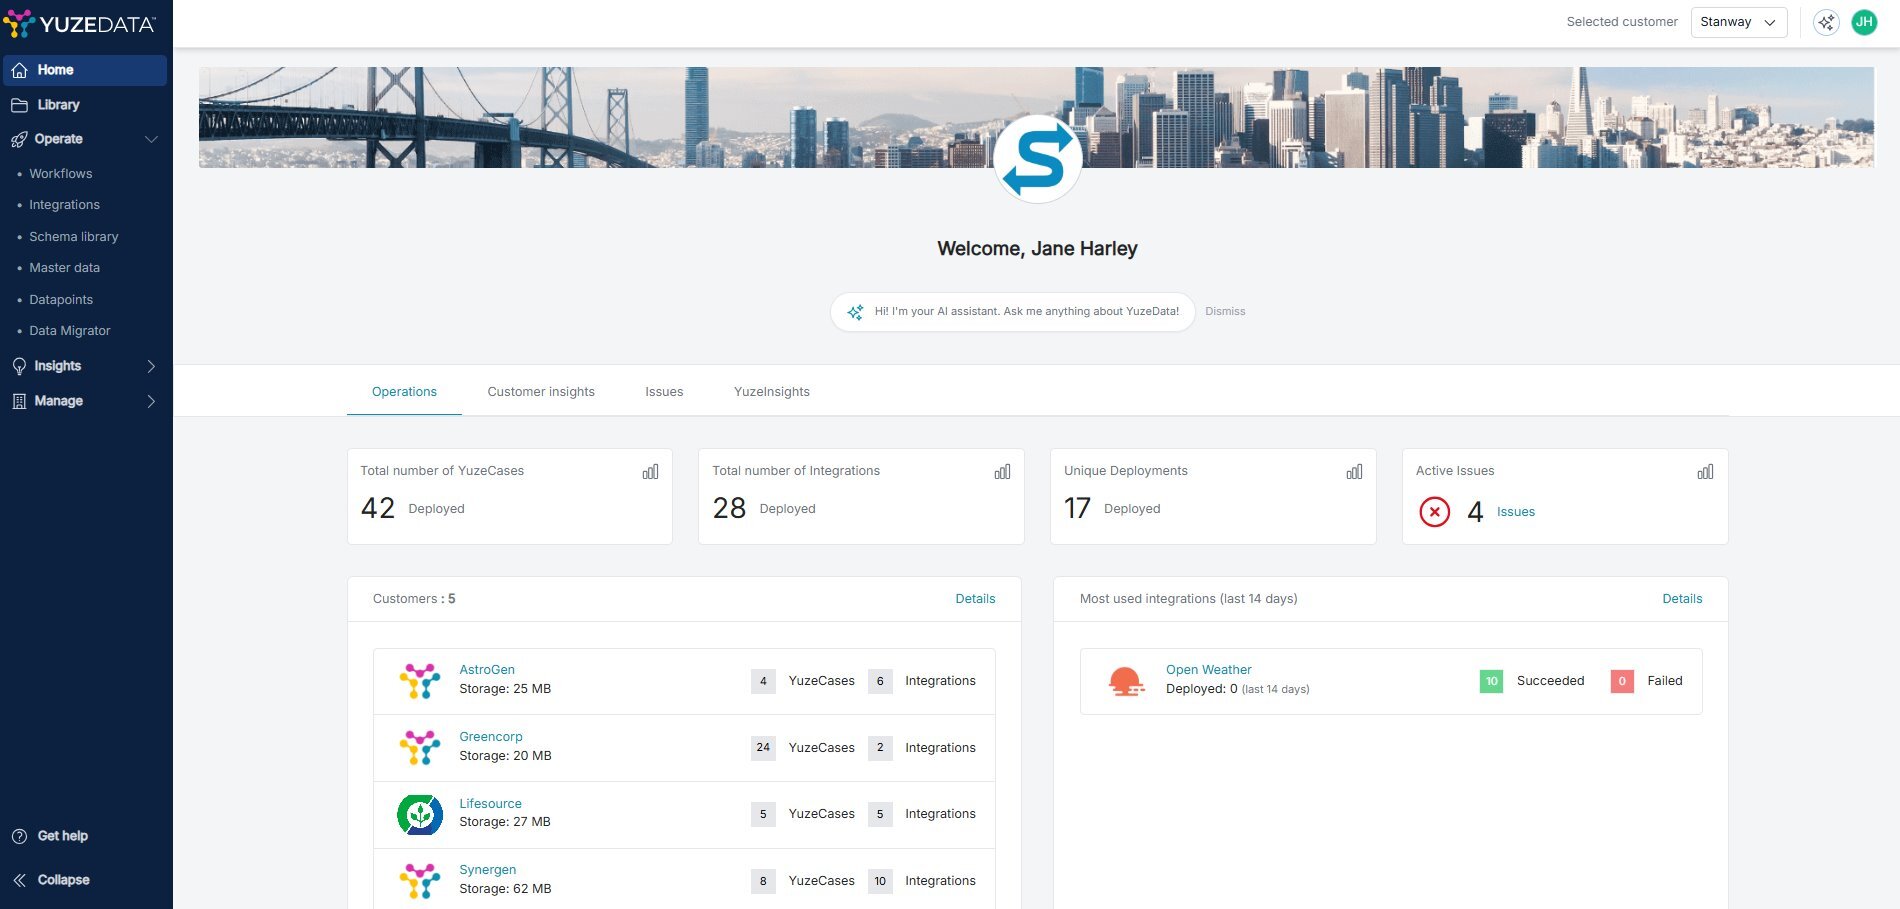Image resolution: width=1900 pixels, height=909 pixels.
Task: Click chart icon on Unique Deployments card
Action: coord(1354,471)
